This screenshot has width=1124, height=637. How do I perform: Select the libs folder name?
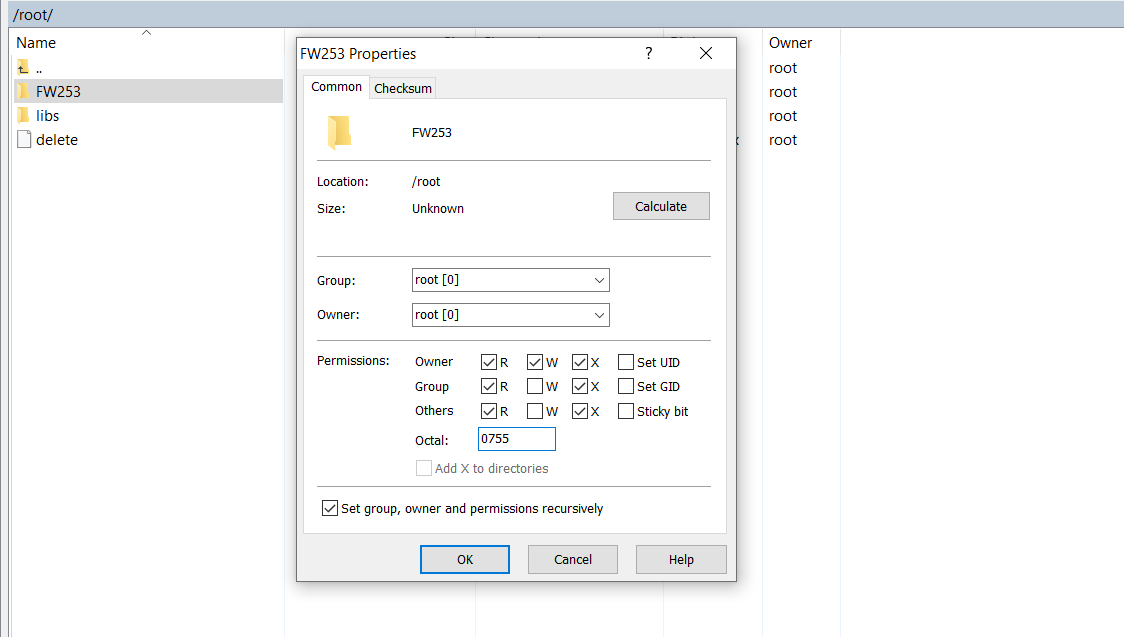tap(47, 115)
